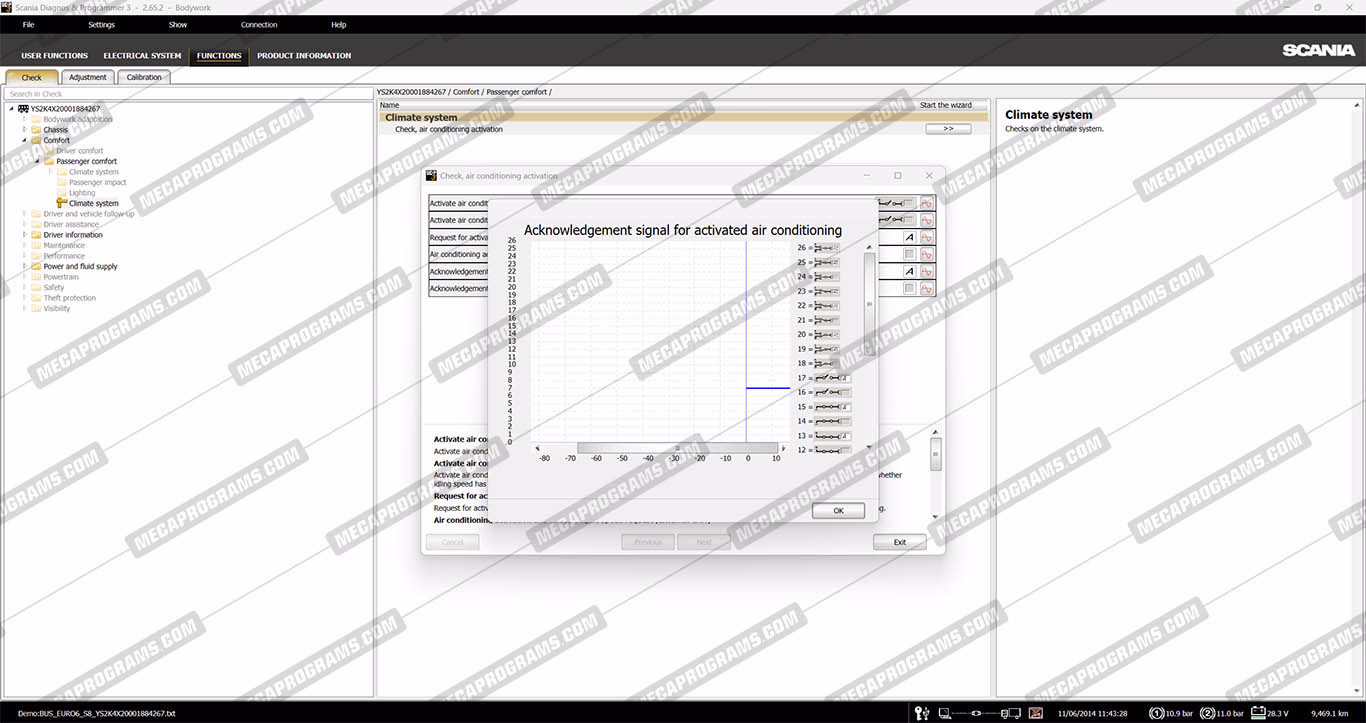1366x723 pixels.
Task: Click graph icon in Air conditioning row
Action: [927, 254]
